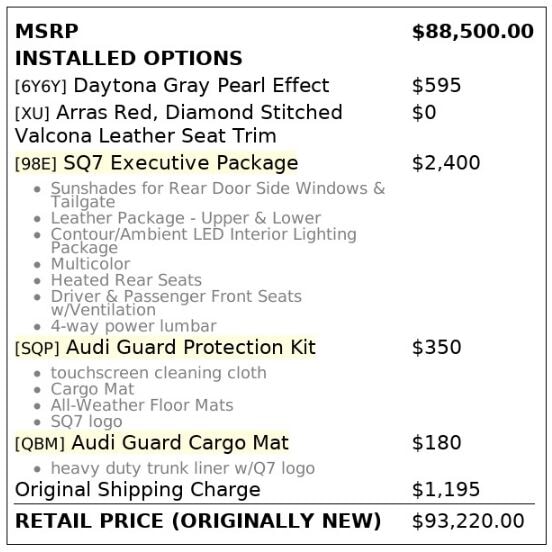Image resolution: width=552 pixels, height=552 pixels.
Task: Select the $88,500.00 MSRP amount
Action: coord(473,32)
